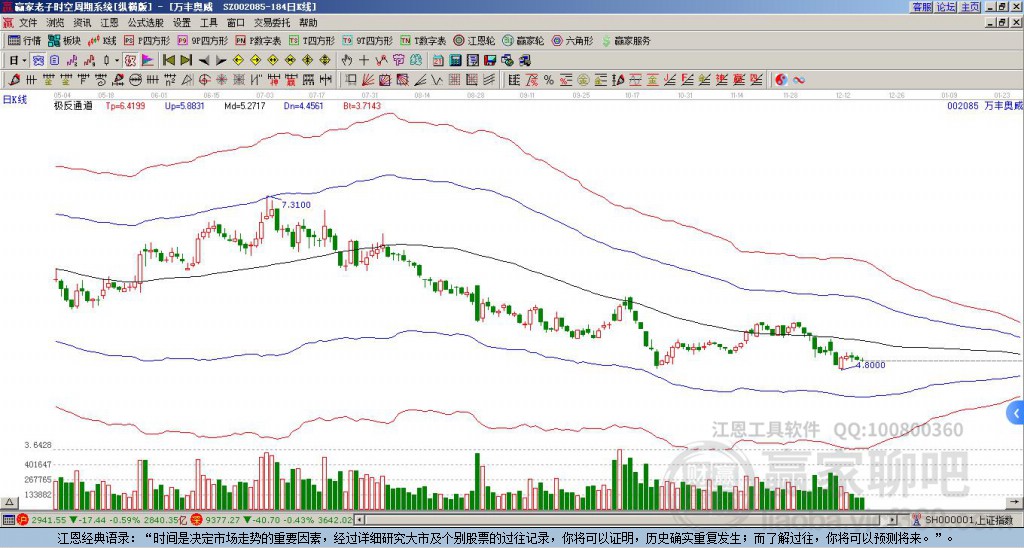Screen dimensions: 1024x548
Task: Click the red pen drawing tool icon
Action: click(14, 80)
